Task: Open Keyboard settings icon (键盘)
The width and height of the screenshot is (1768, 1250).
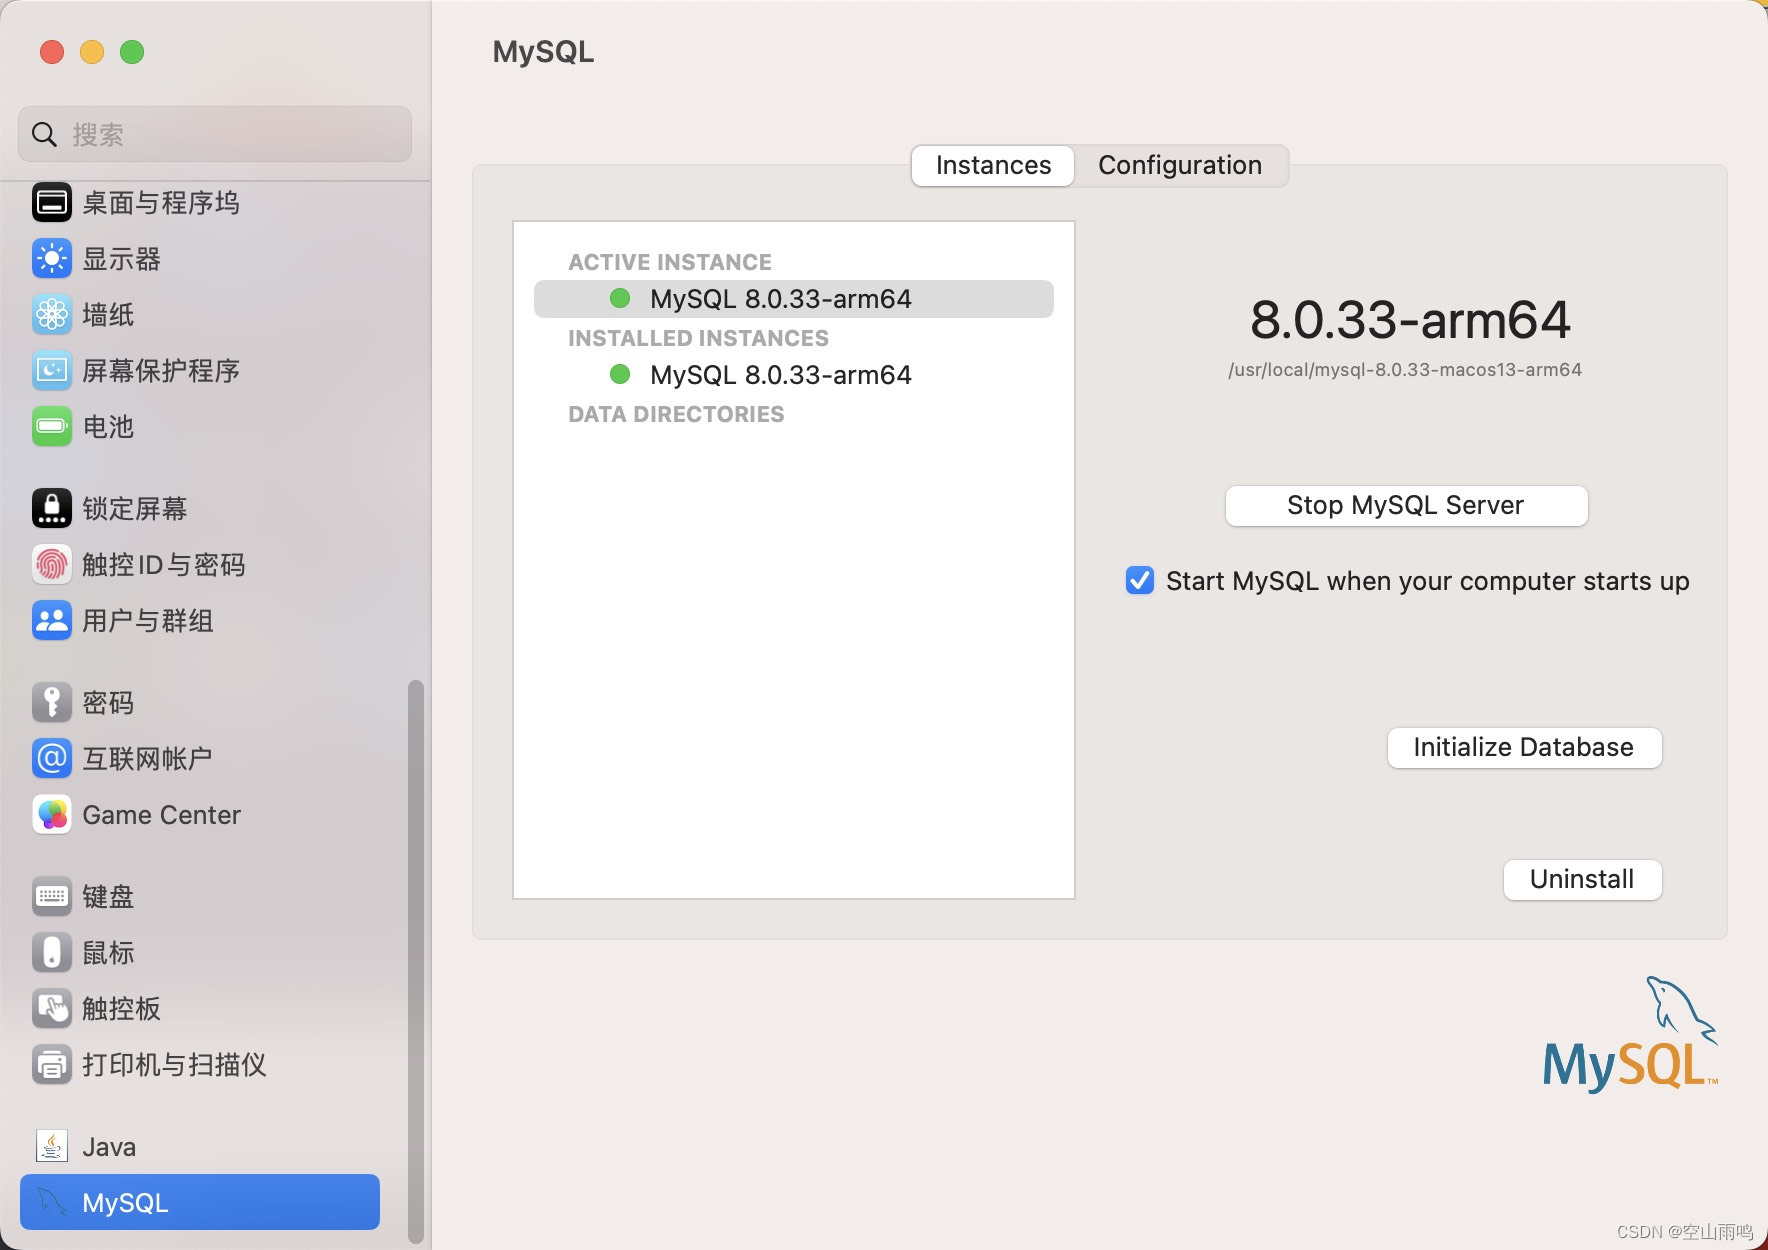Action: pos(52,897)
